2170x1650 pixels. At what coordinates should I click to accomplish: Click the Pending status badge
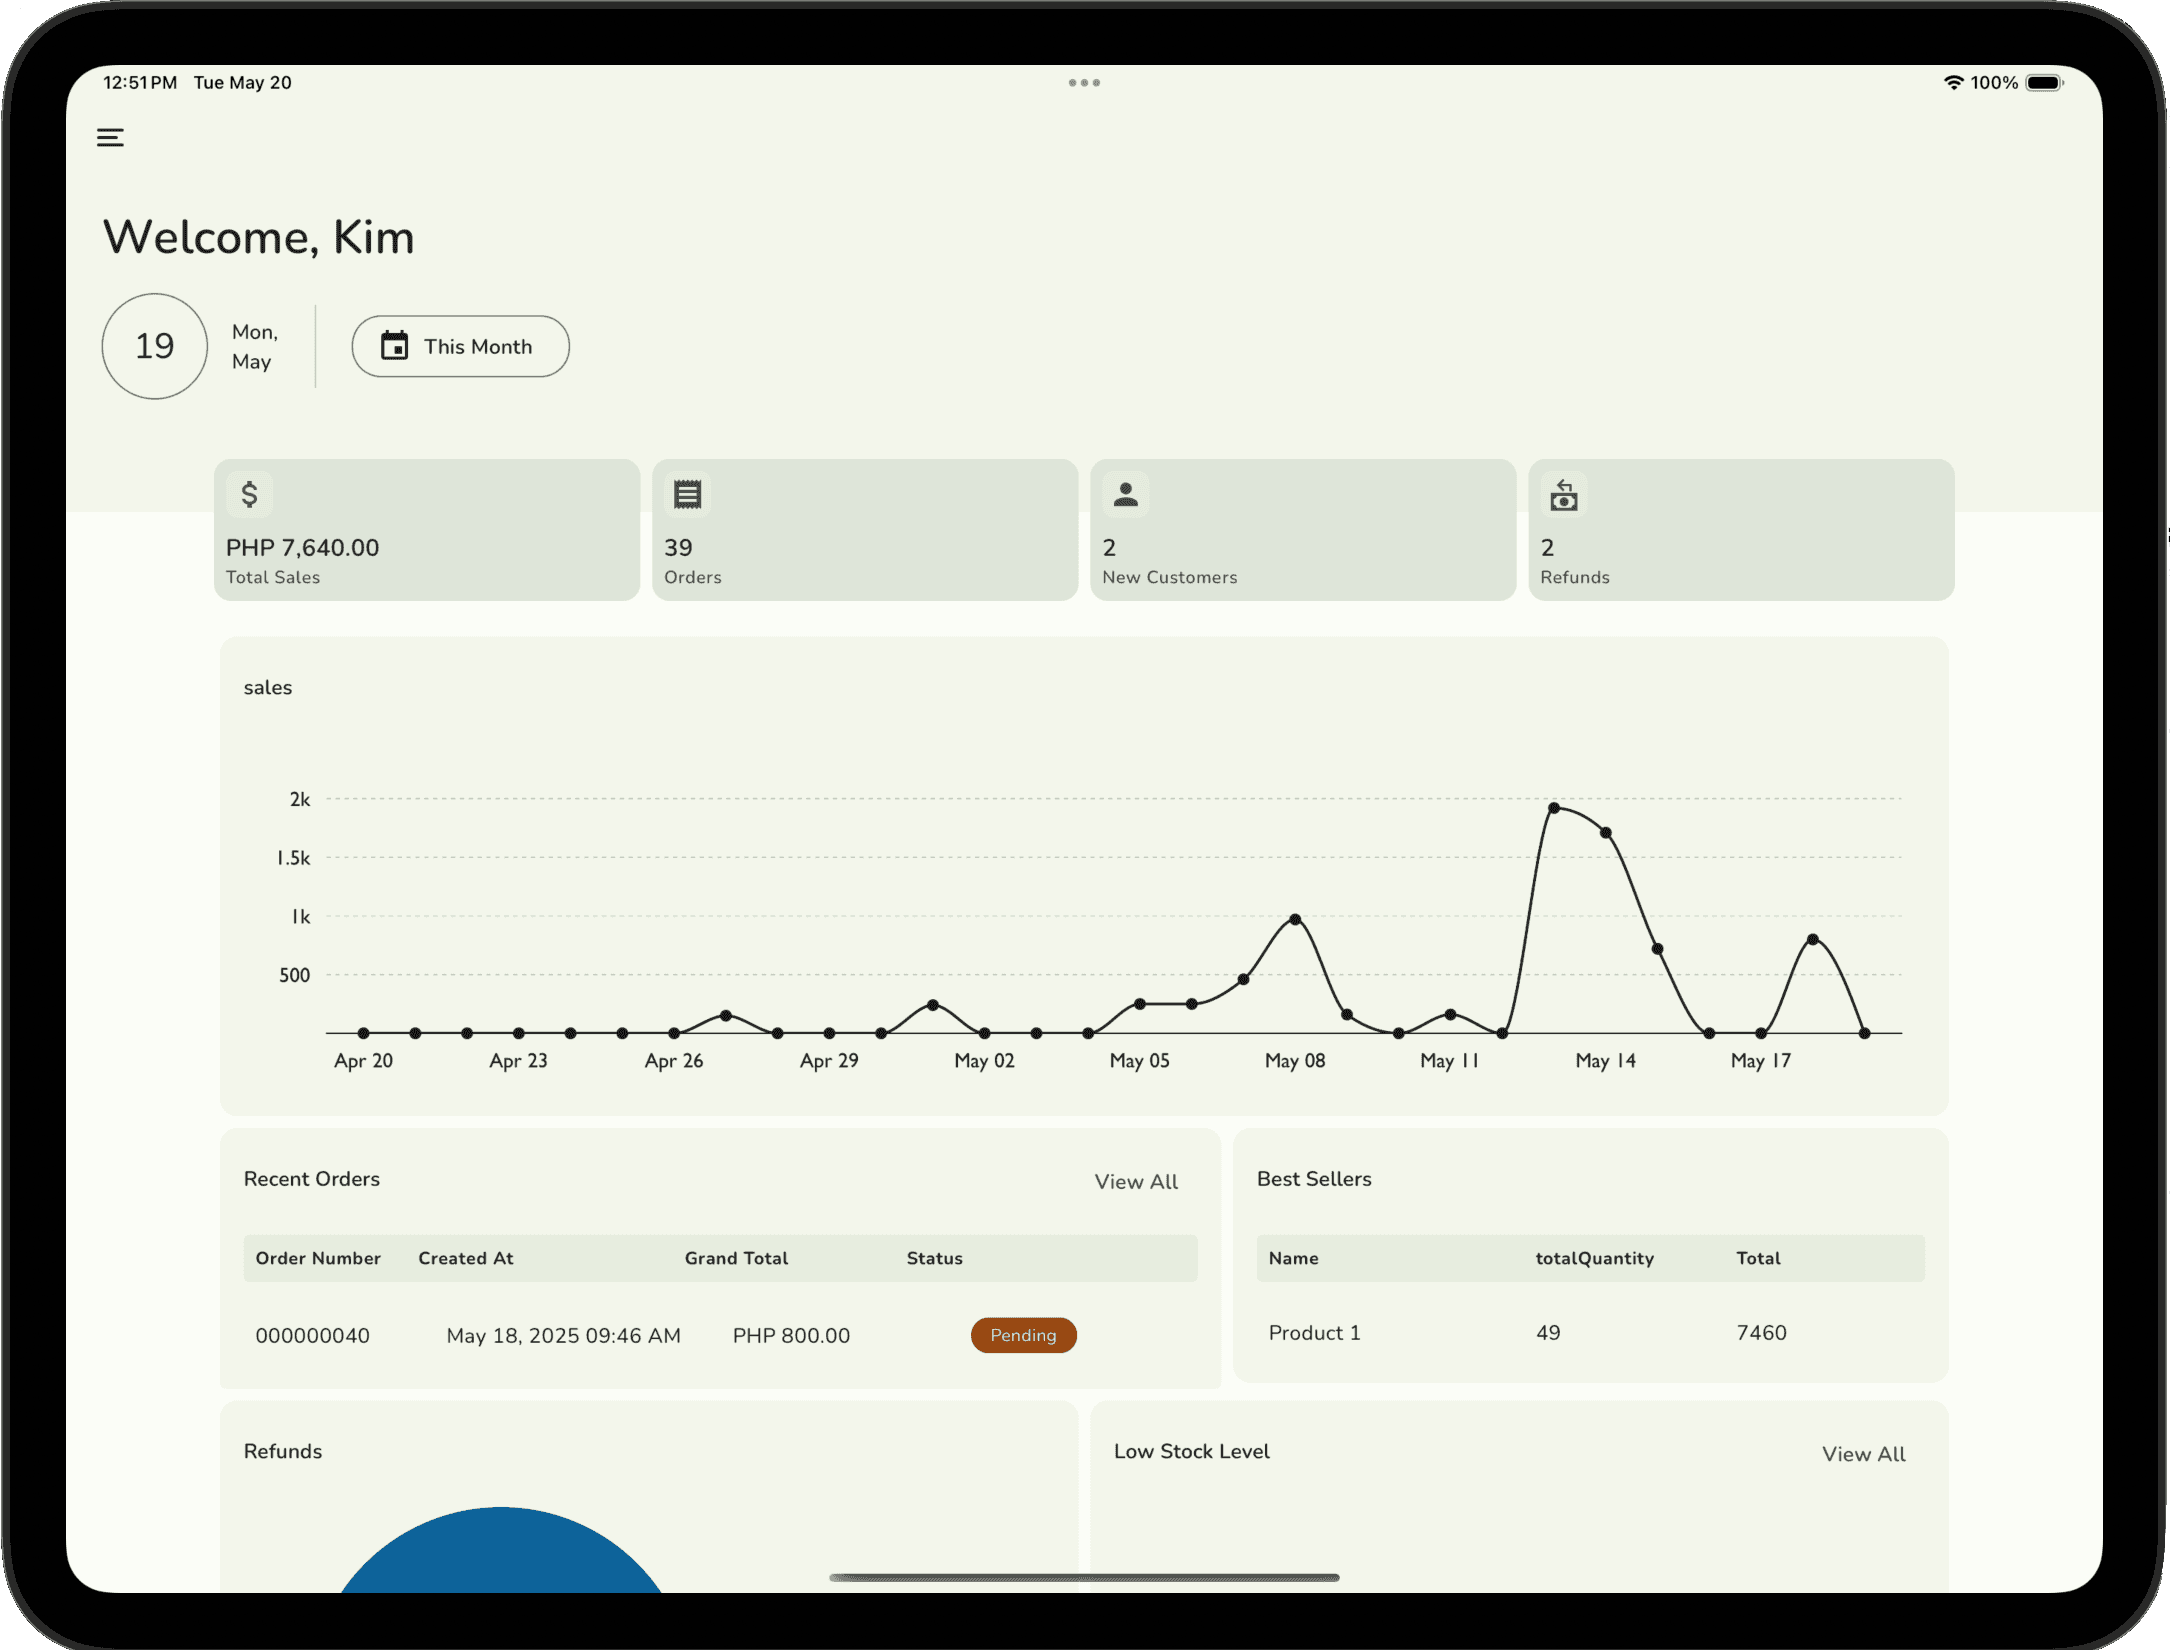click(x=1023, y=1335)
